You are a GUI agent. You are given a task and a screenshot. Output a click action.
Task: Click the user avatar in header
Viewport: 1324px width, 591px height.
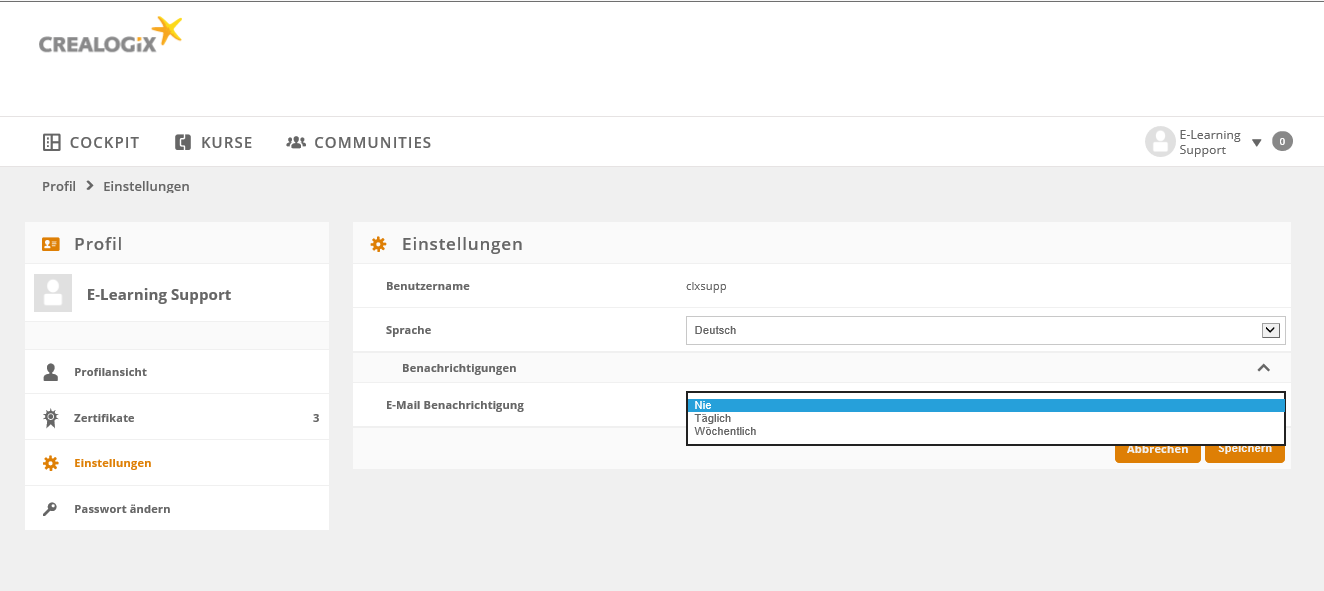[1160, 142]
